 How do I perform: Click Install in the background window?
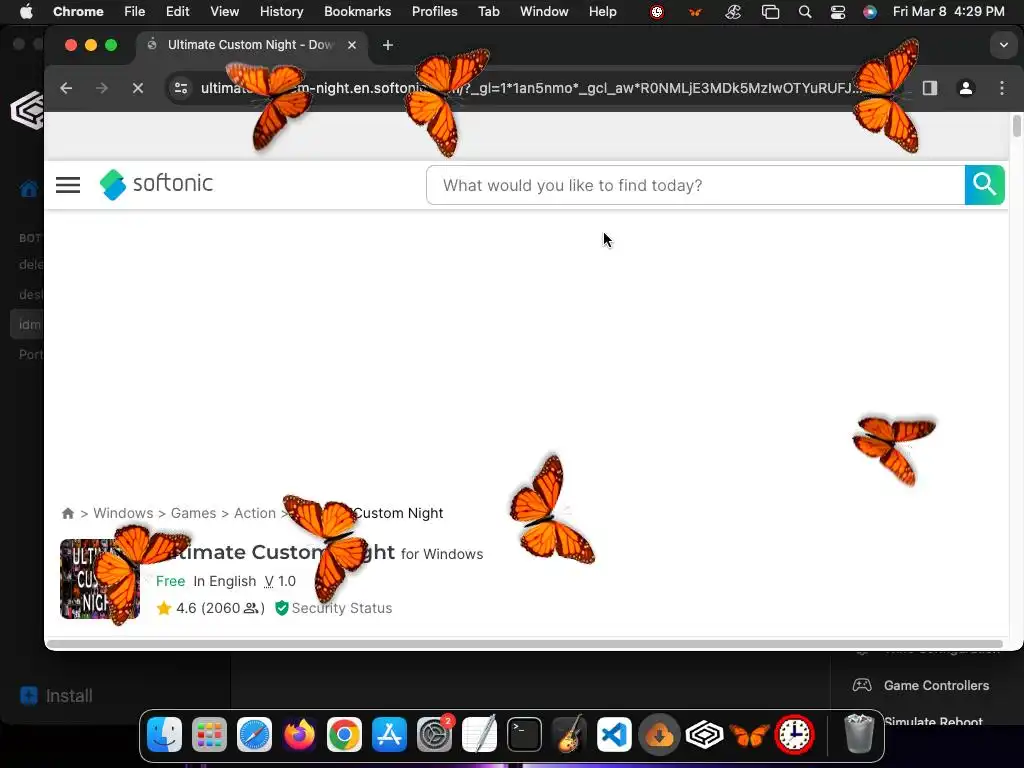tap(56, 696)
